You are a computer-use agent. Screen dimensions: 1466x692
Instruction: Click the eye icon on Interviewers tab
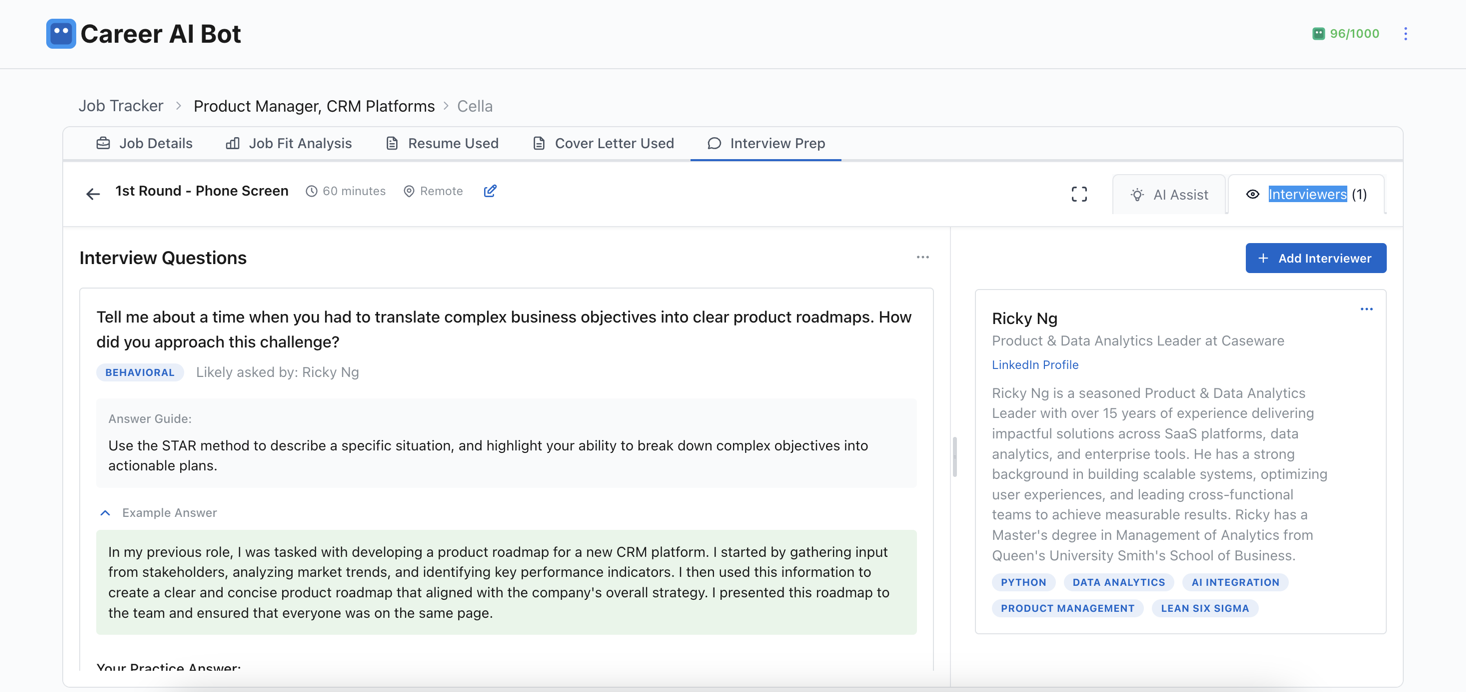tap(1252, 194)
